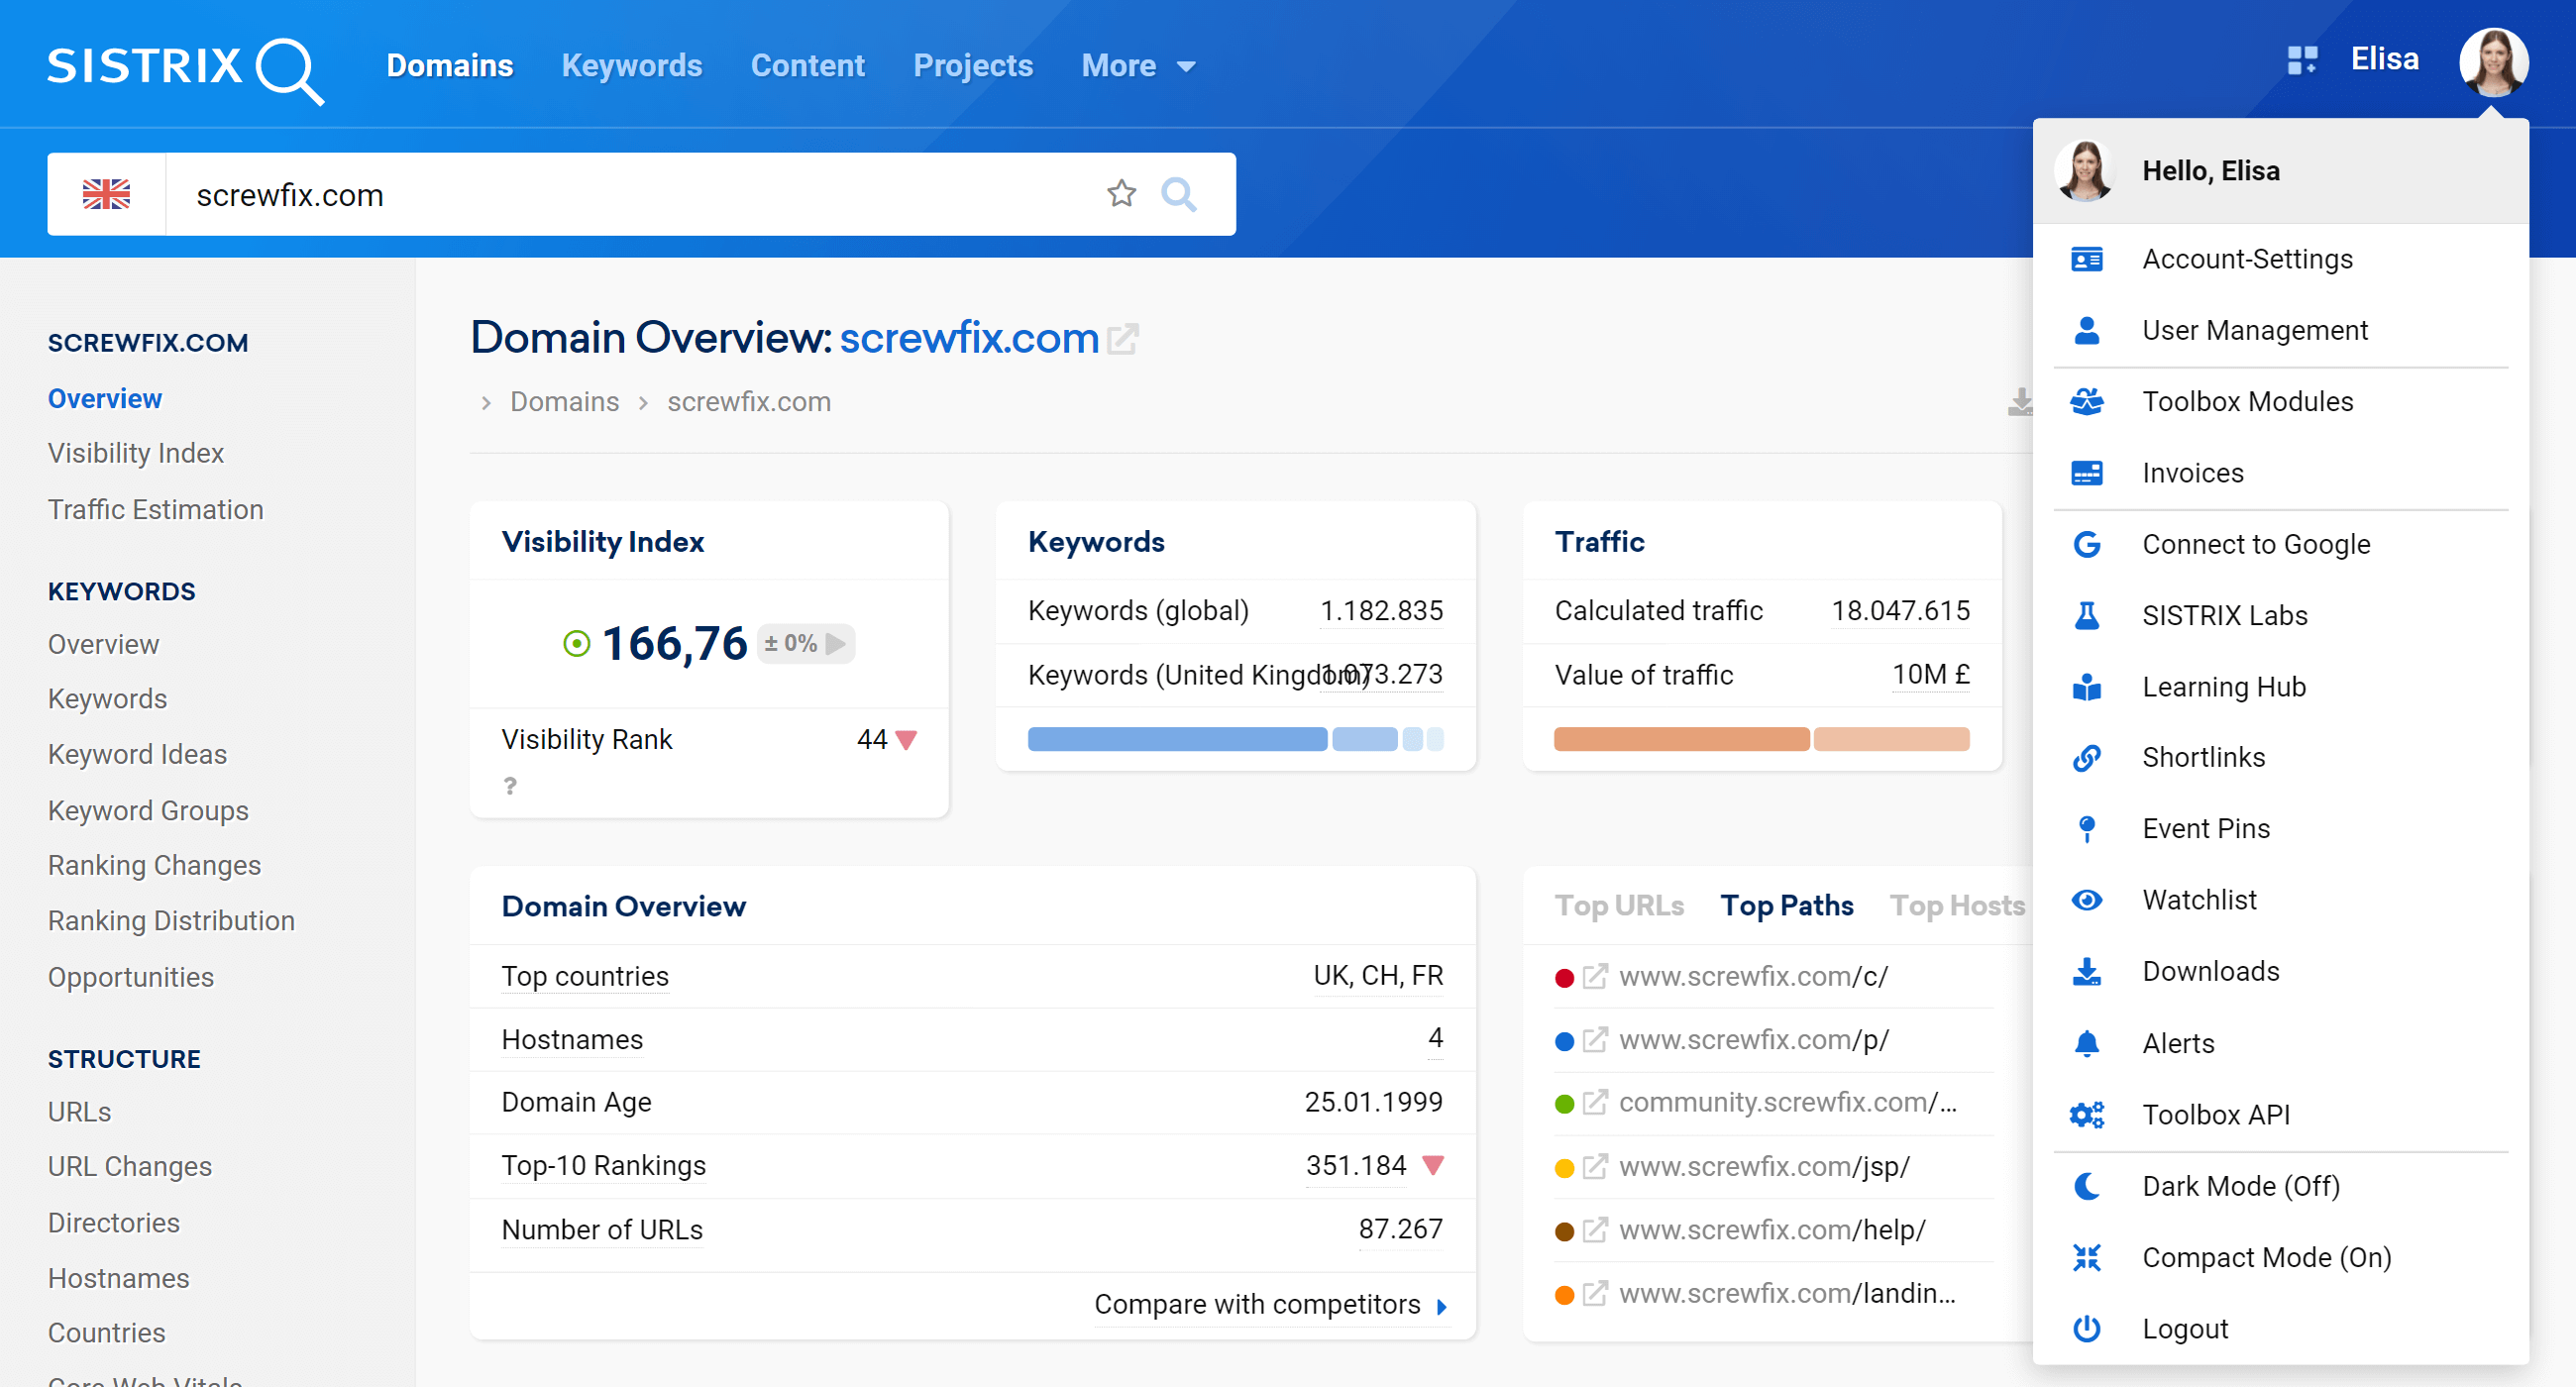The width and height of the screenshot is (2576, 1387).
Task: Click the search magnifier icon
Action: pos(1178,194)
